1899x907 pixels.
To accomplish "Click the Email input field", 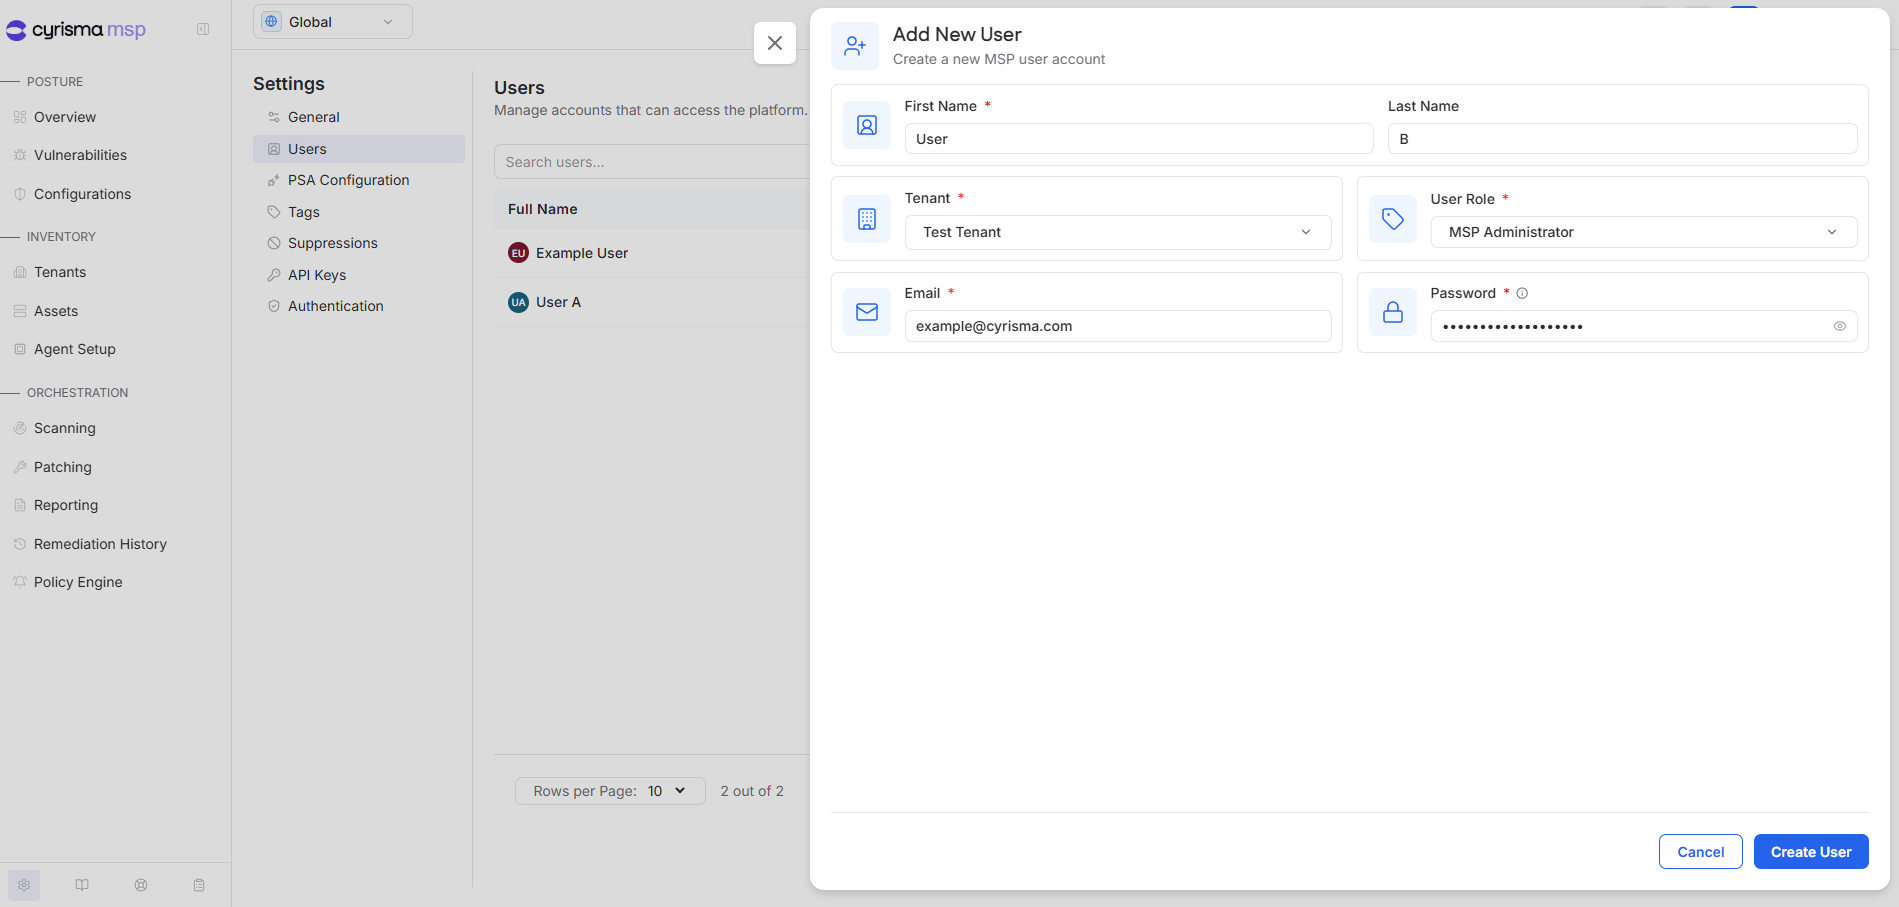I will (1118, 326).
